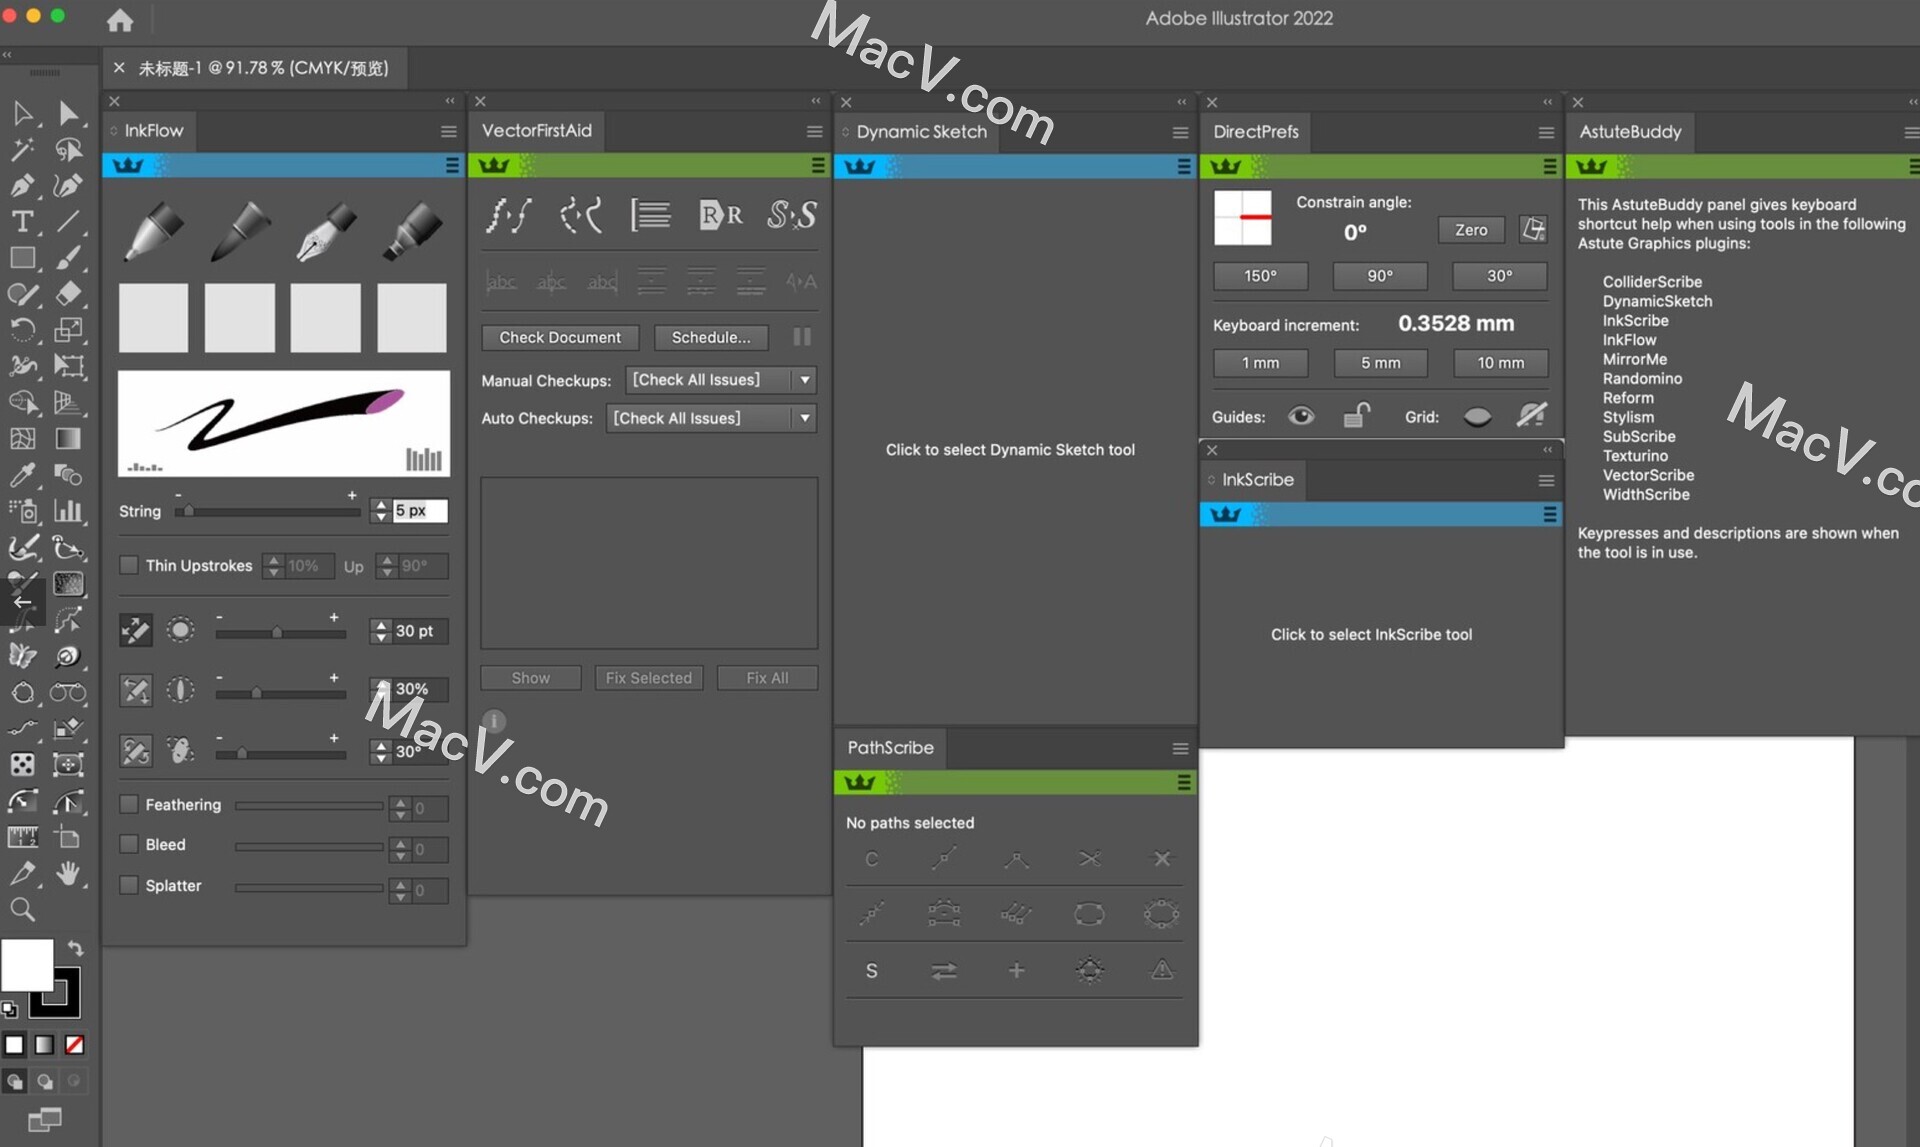Screen dimensions: 1920x1147
Task: Click the Delete anchor point tool in PathScribe
Action: click(x=1159, y=859)
